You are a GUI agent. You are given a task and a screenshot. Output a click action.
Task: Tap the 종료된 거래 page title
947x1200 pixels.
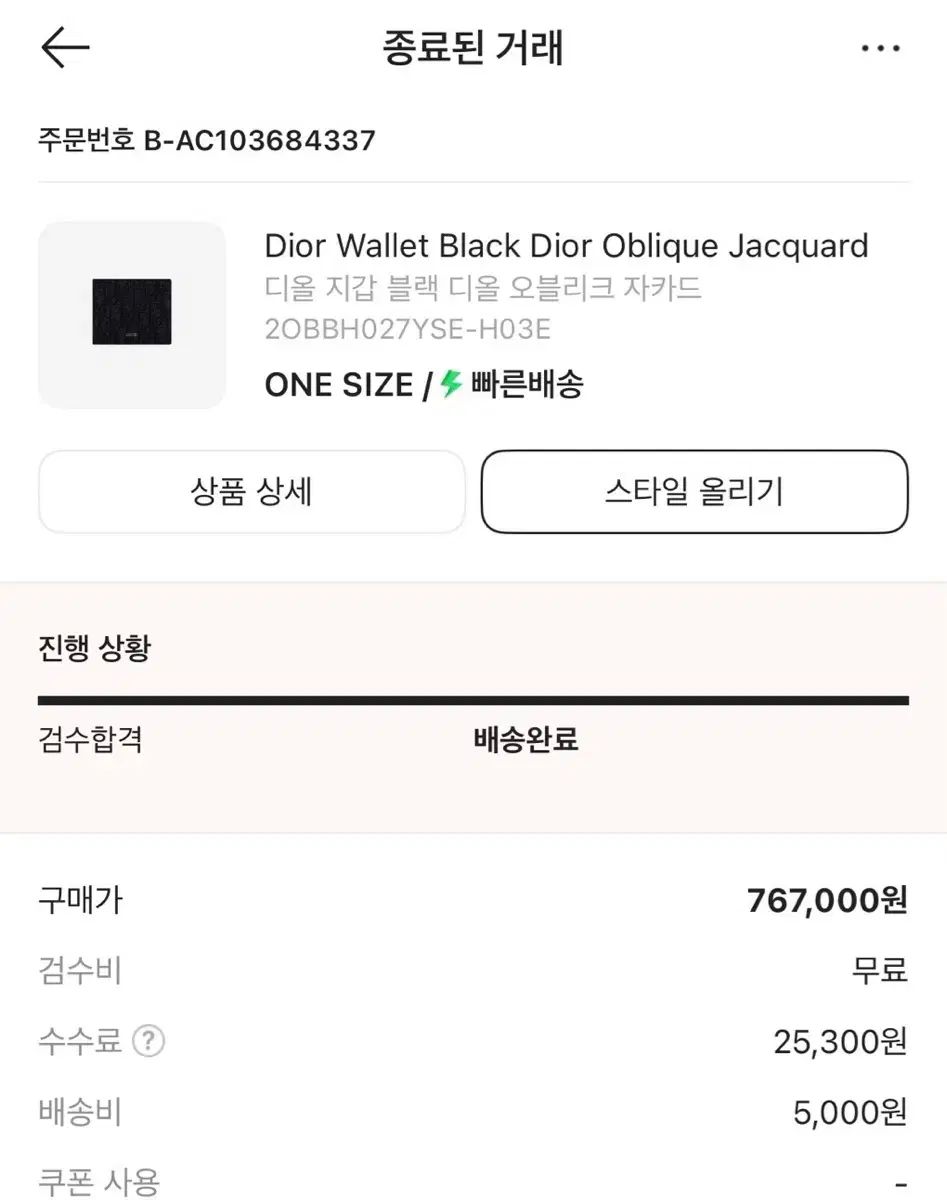coord(473,48)
